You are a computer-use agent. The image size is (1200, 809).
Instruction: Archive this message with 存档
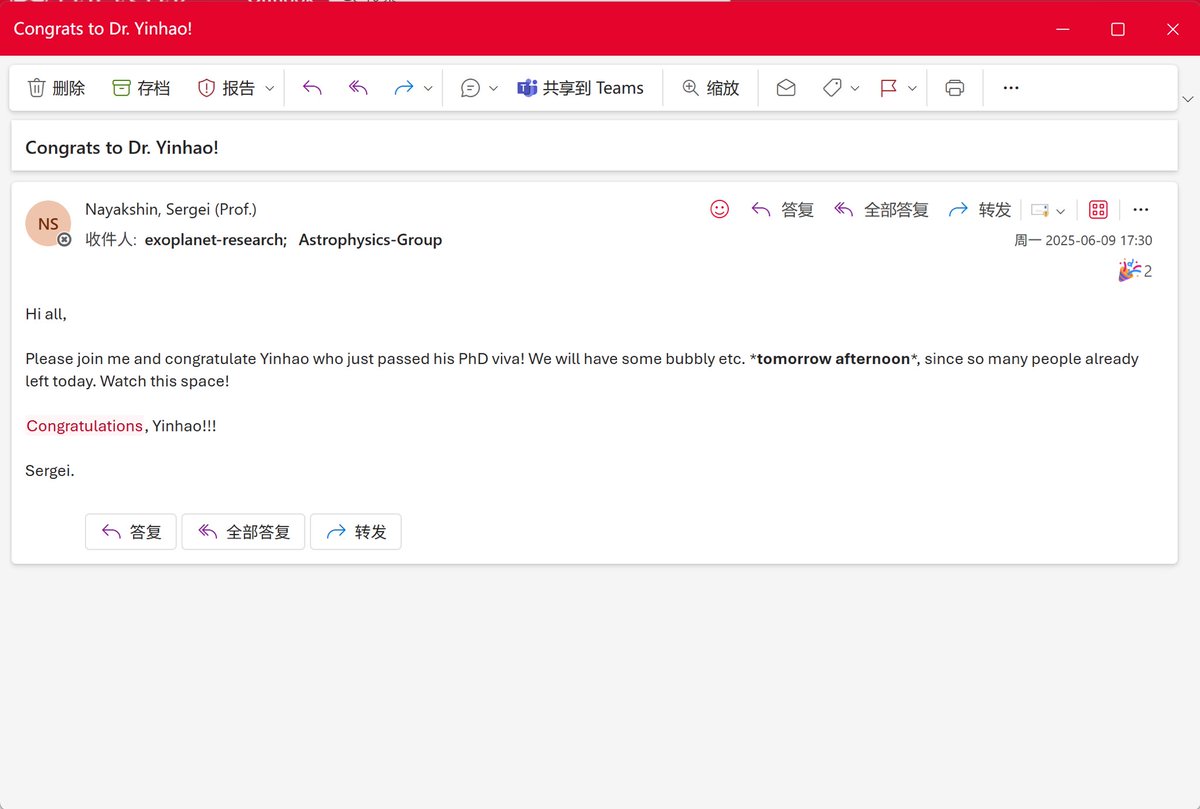click(140, 87)
